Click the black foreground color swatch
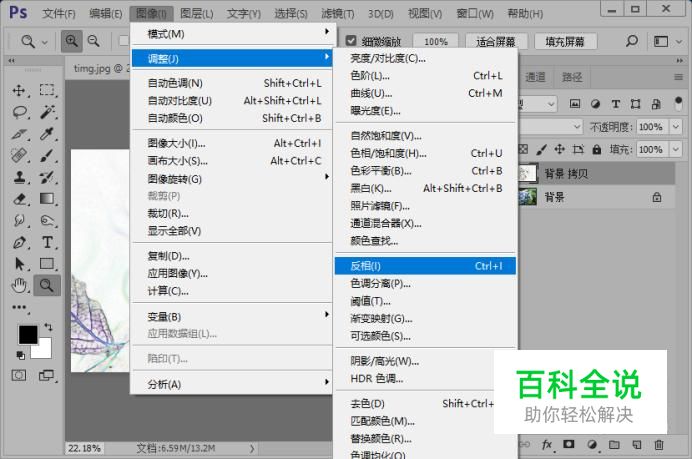Screen dimensions: 692x459 tap(28, 335)
